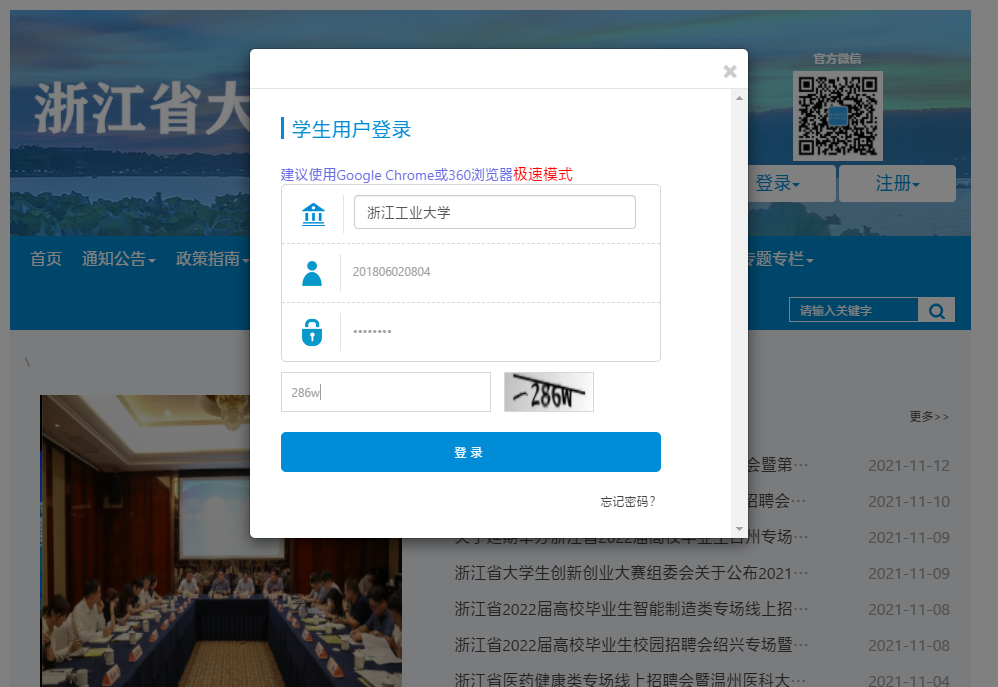The image size is (998, 687).
Task: Close the login dialog with X
Action: 730,71
